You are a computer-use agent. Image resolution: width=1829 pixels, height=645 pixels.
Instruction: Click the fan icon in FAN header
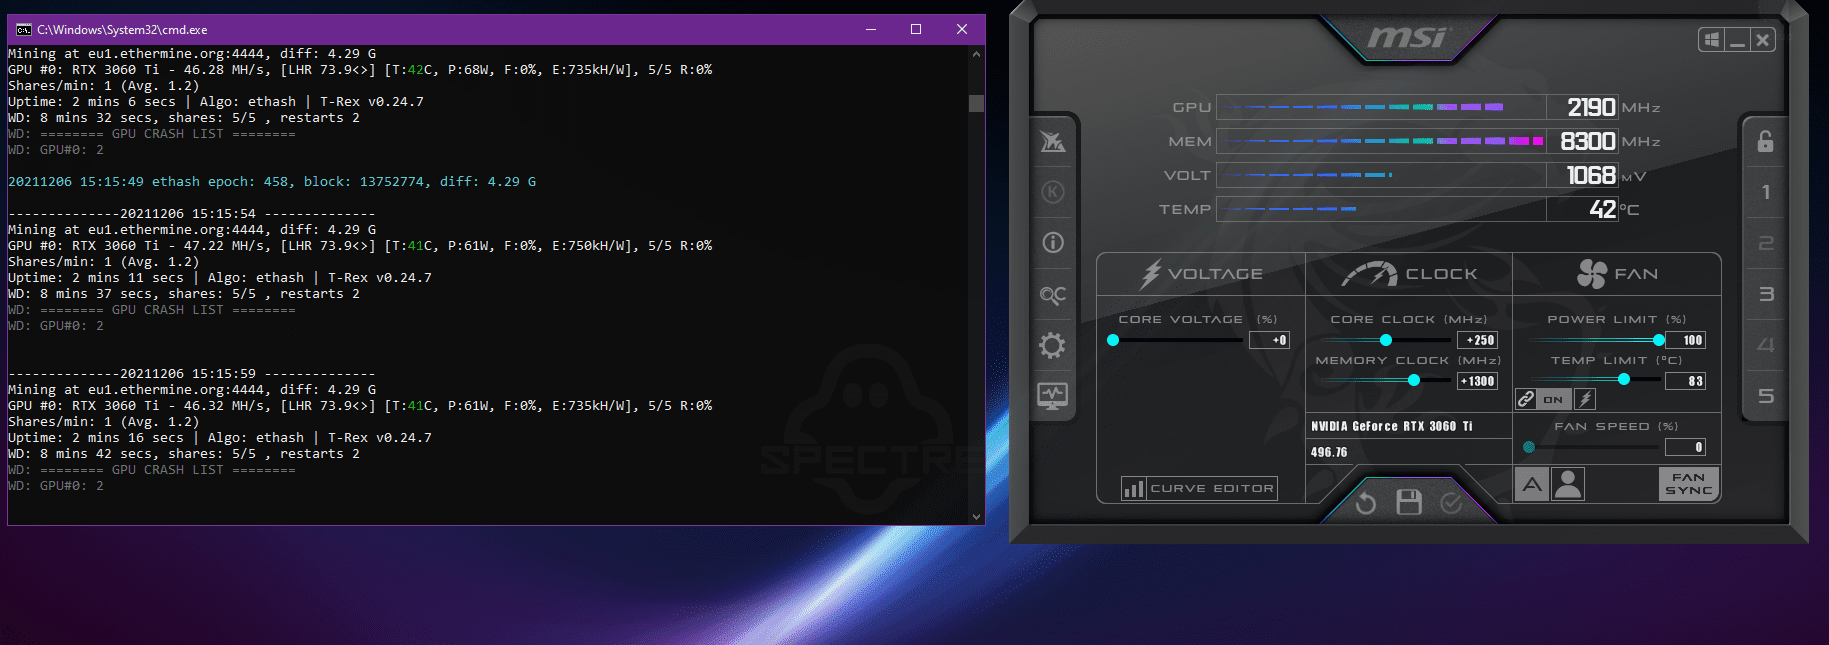point(1592,273)
